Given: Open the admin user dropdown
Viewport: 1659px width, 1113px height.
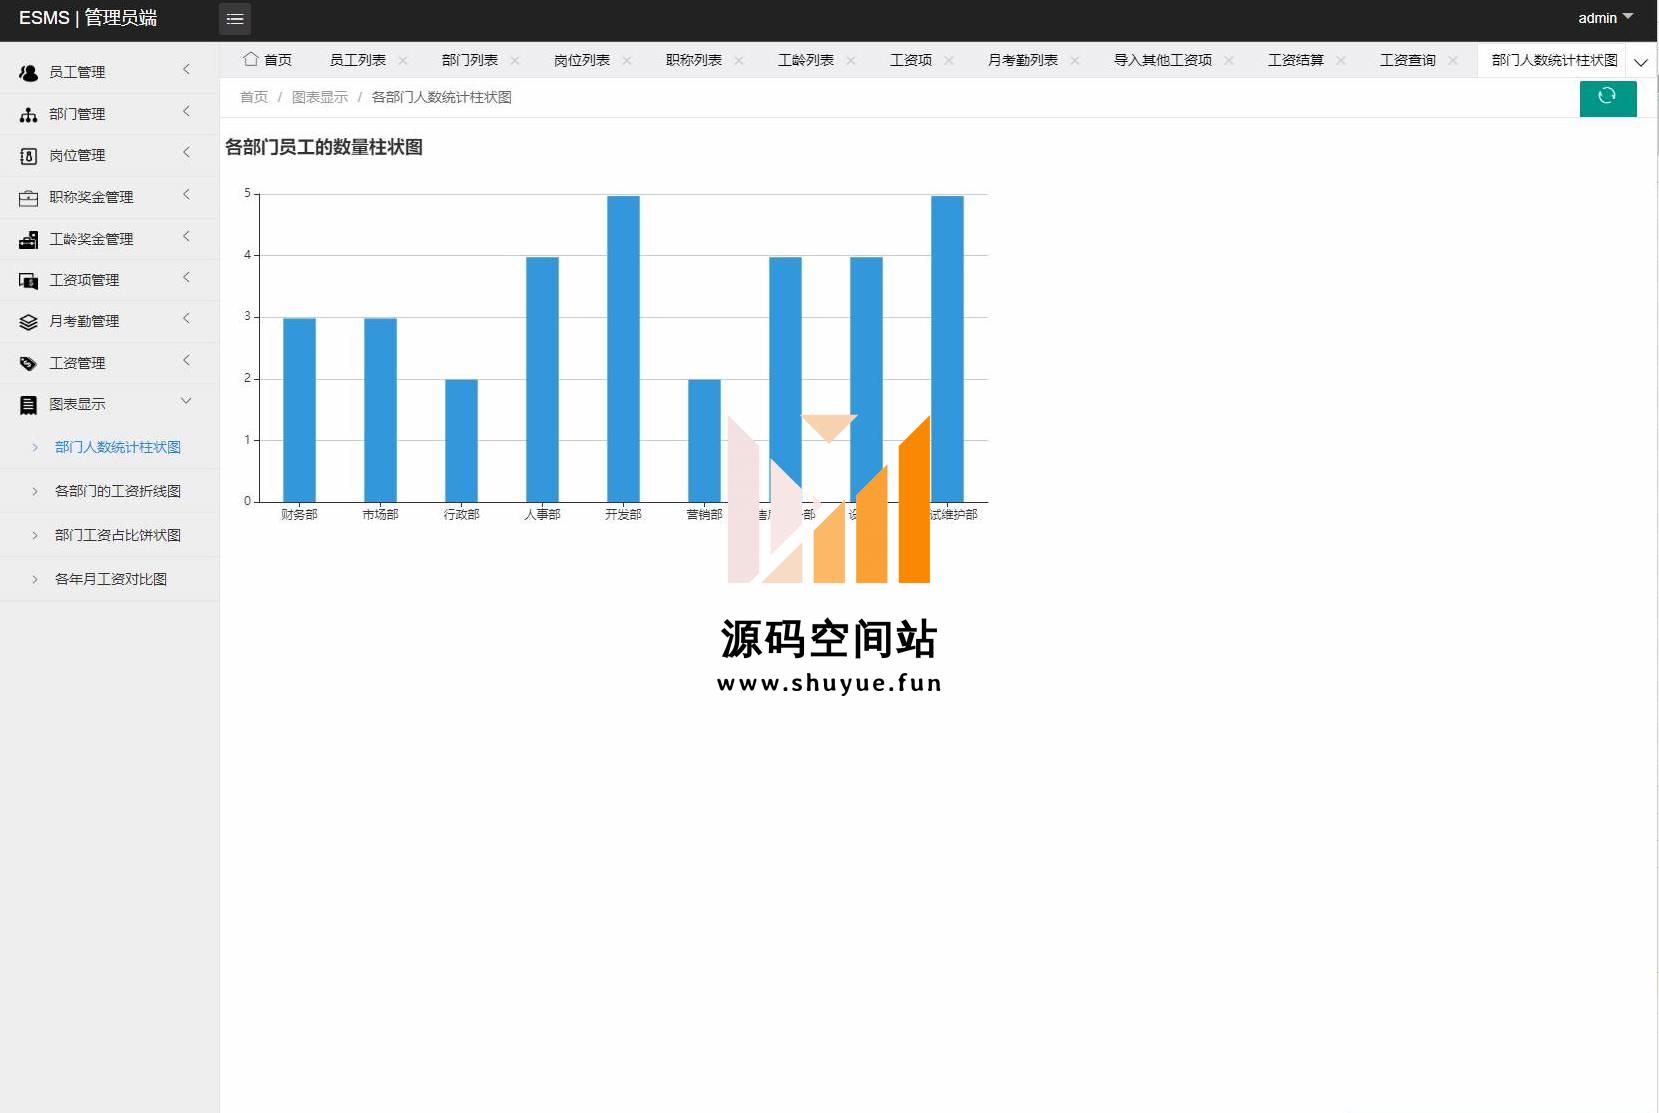Looking at the screenshot, I should (x=1604, y=18).
